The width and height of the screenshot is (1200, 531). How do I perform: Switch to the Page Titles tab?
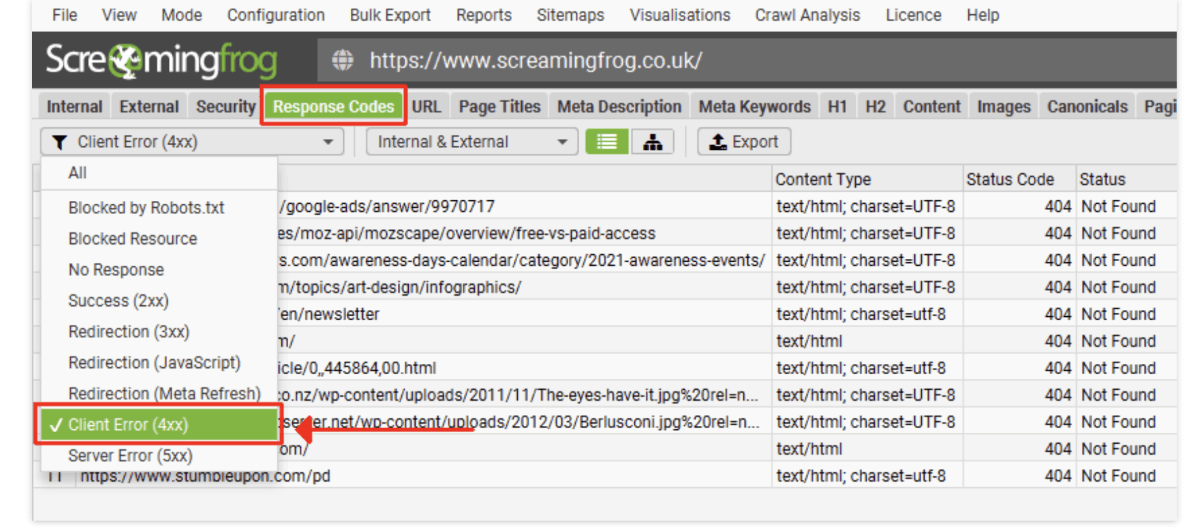[499, 107]
